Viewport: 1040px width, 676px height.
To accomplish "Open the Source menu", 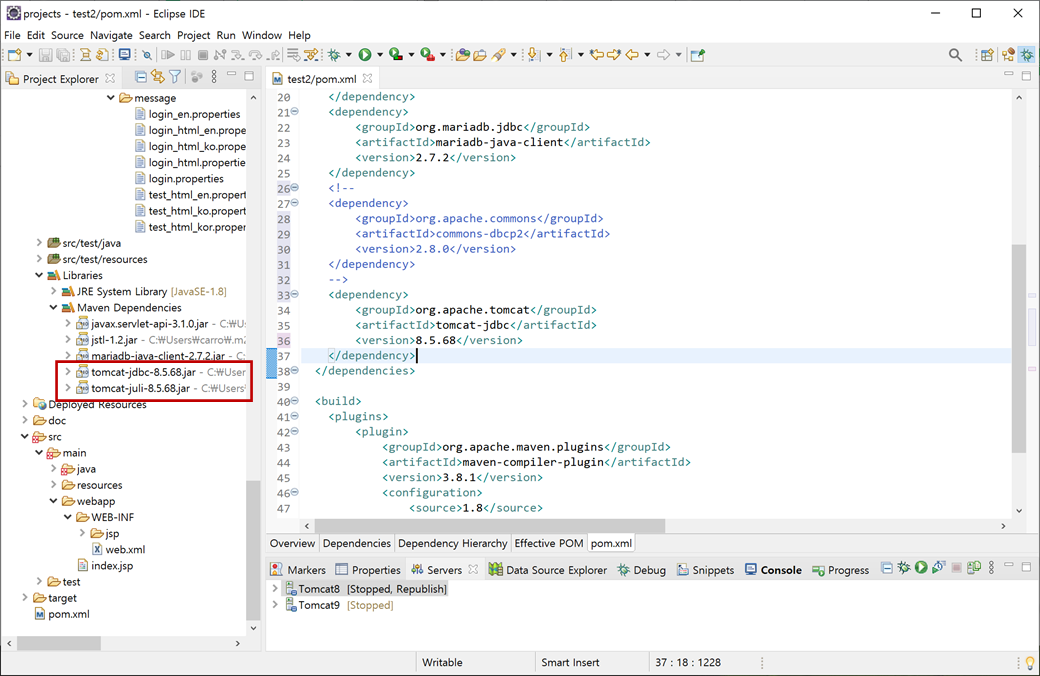I will [x=67, y=35].
